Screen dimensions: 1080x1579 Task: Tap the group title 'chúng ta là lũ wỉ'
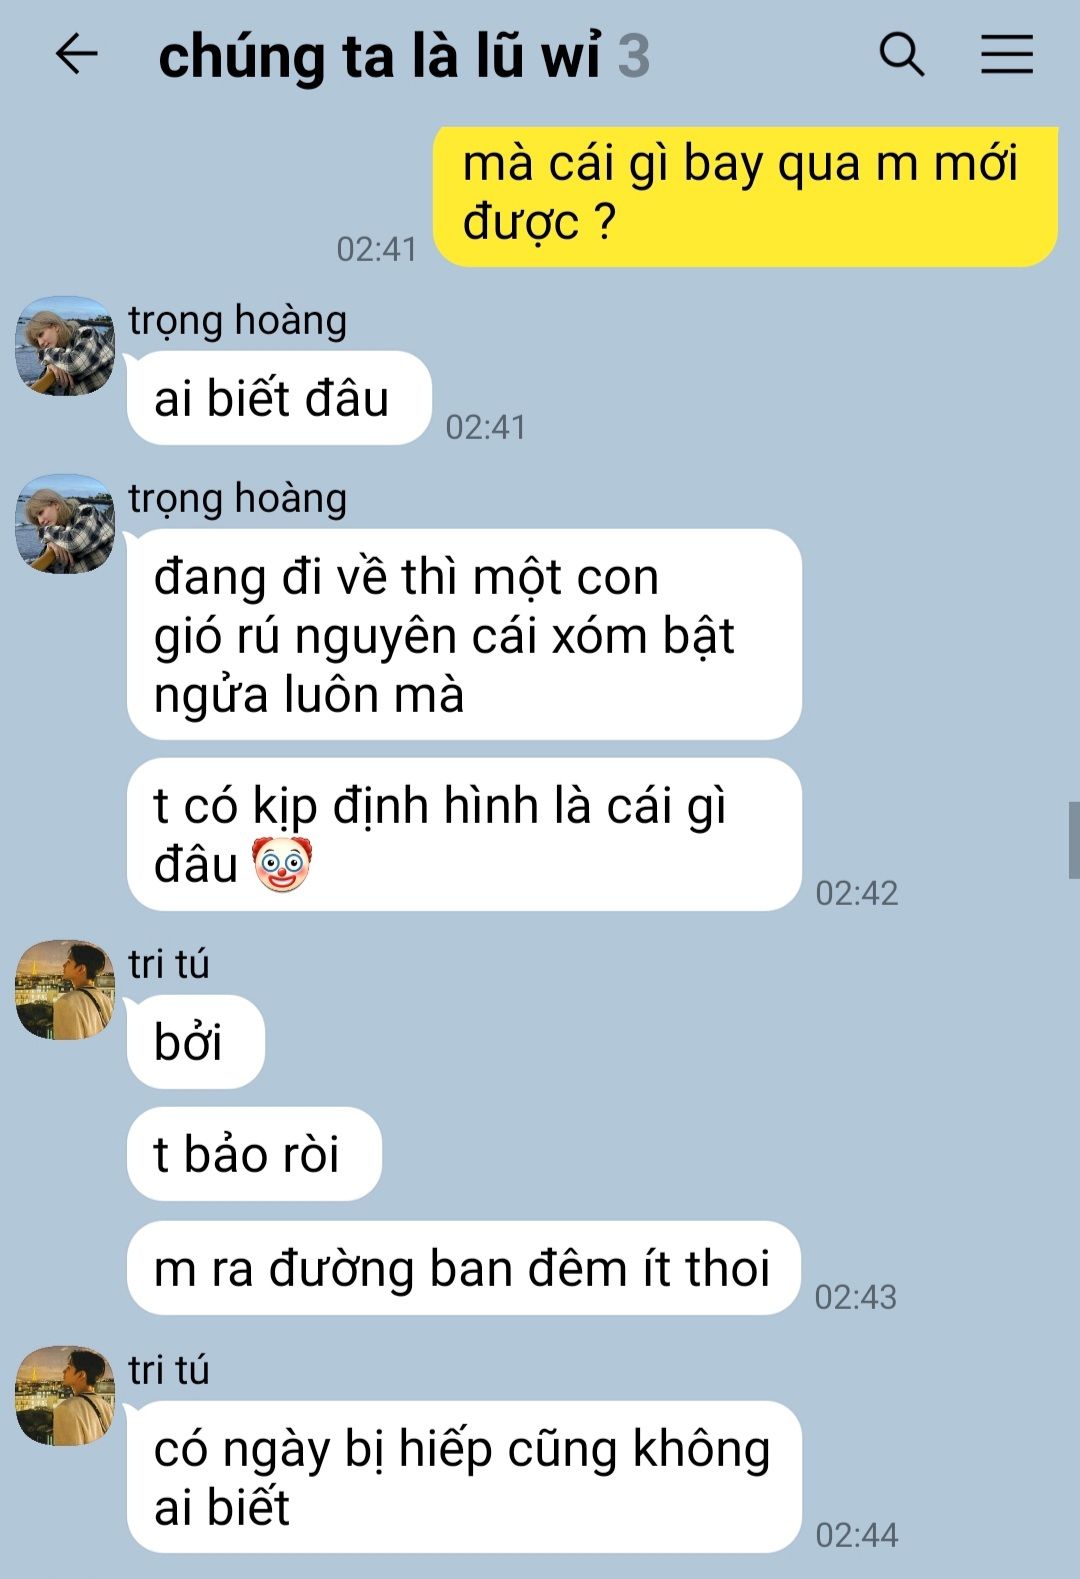tap(380, 55)
